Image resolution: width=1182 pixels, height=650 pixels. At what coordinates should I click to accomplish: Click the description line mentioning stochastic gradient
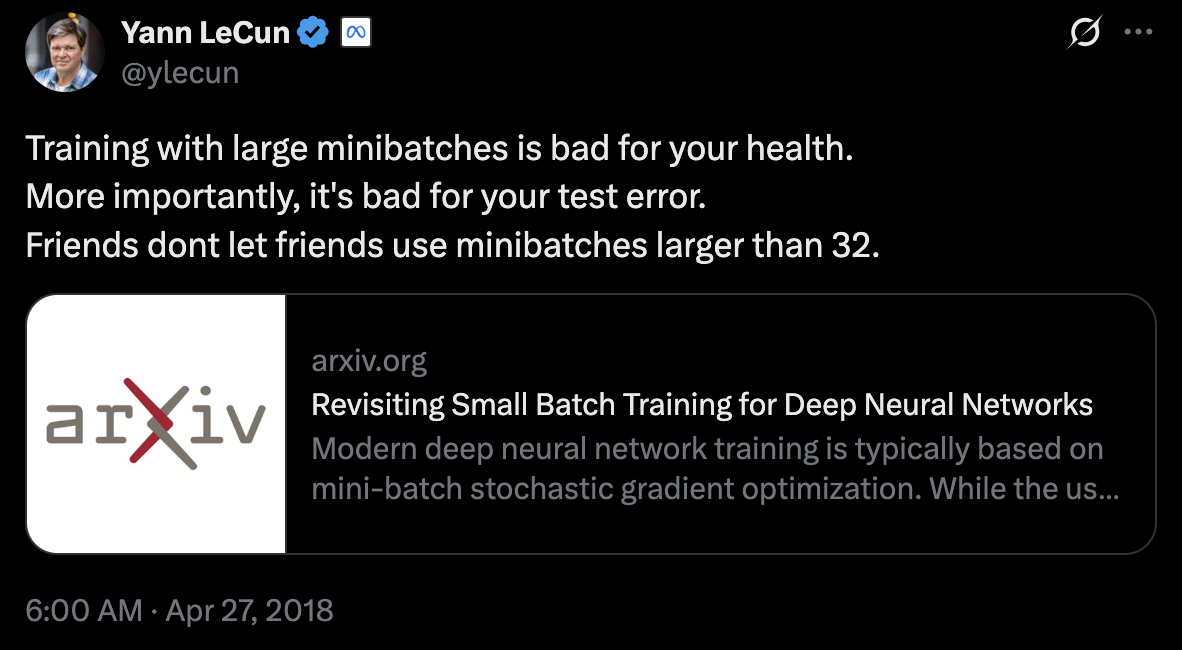pos(715,489)
